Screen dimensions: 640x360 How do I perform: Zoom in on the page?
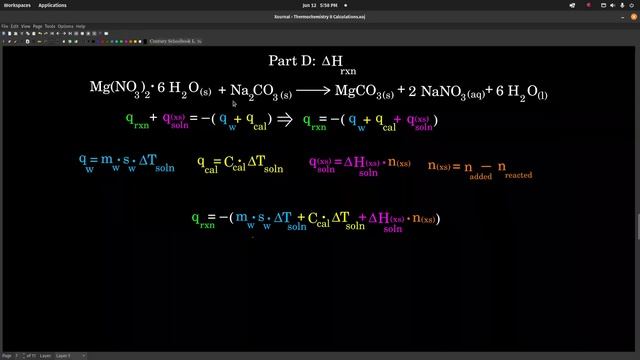[x=88, y=33]
